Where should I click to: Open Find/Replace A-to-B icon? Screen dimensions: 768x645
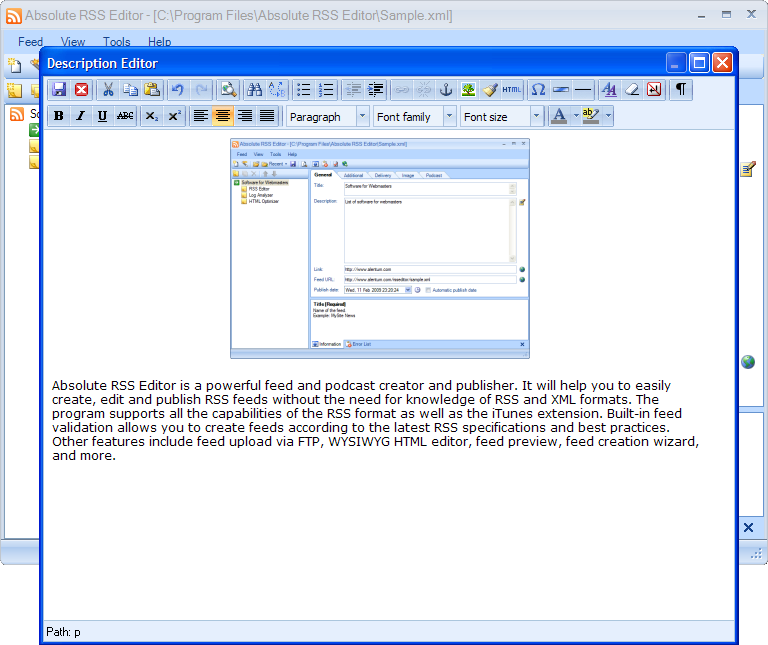click(277, 90)
